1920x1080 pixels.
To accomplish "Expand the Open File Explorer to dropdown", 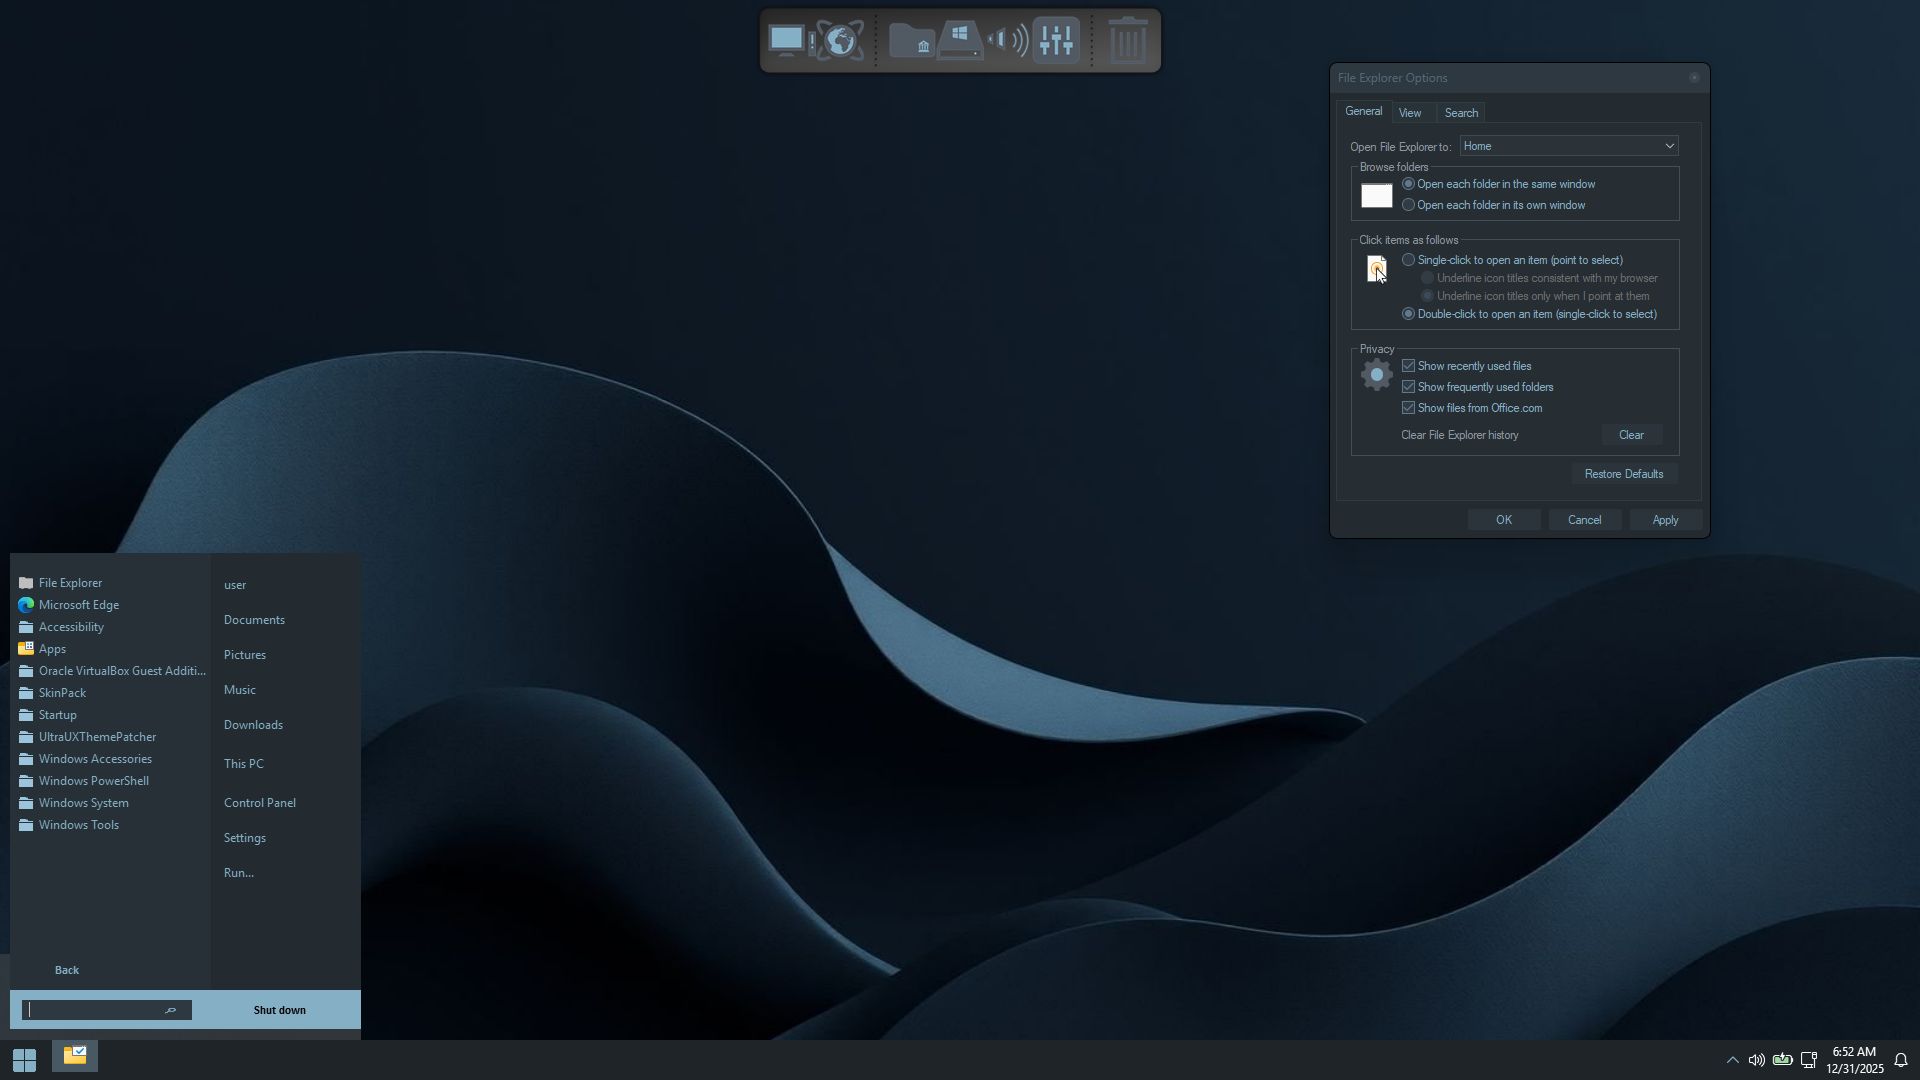I will (1568, 146).
